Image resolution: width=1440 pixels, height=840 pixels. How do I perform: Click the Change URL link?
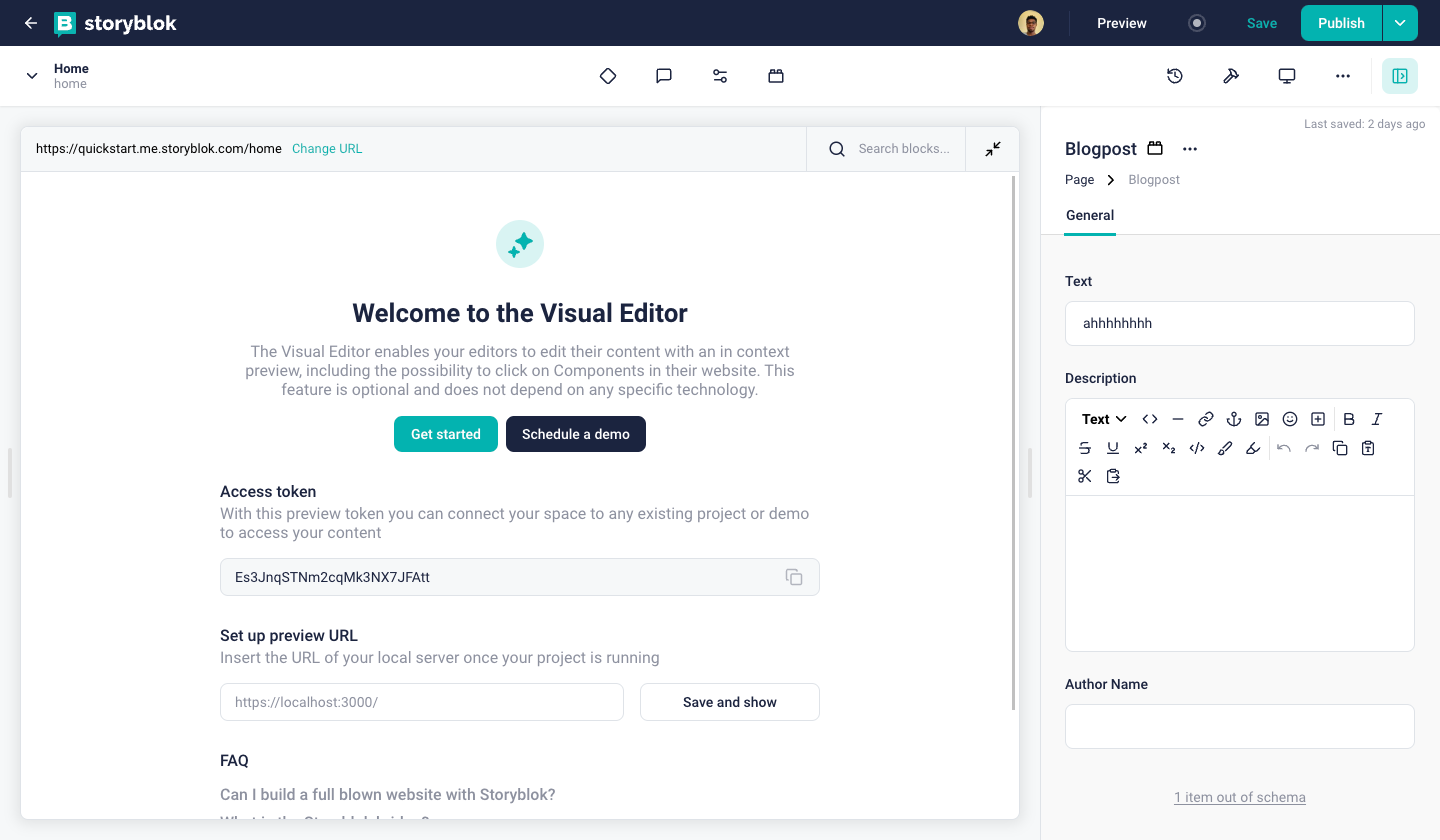[327, 149]
